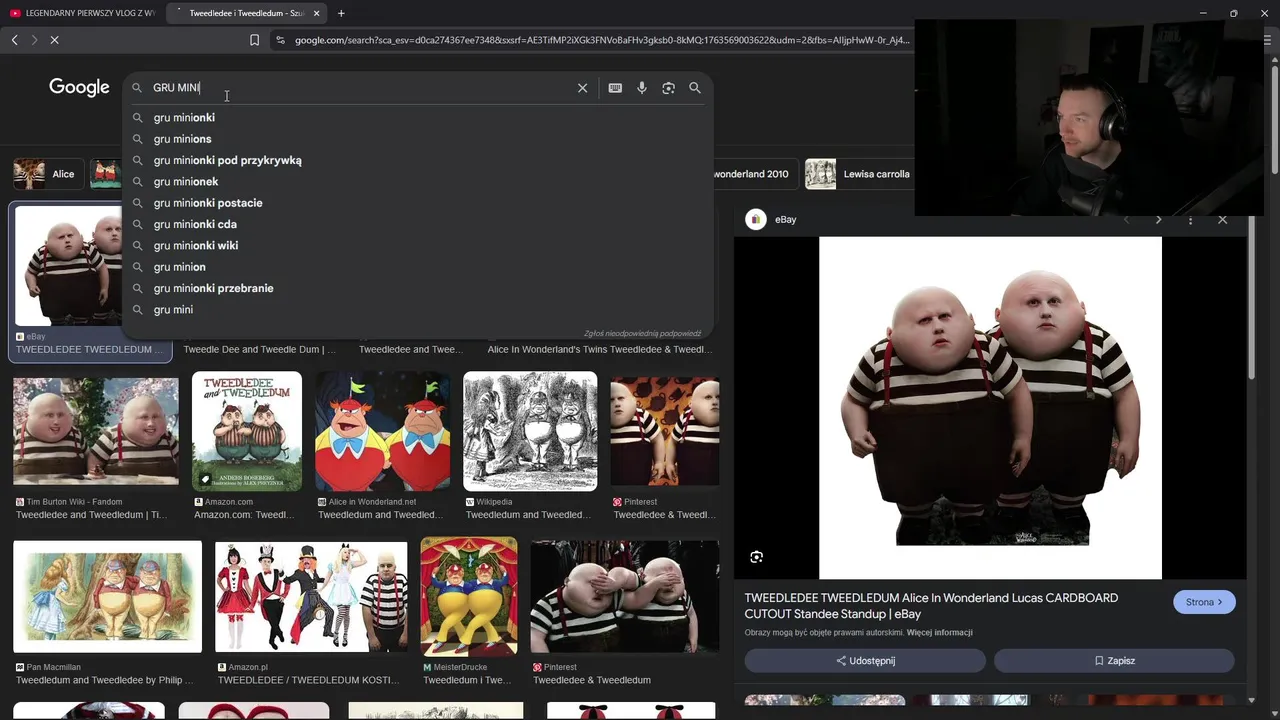Open the Alice in Wonderland.net cartoon thumbnail
This screenshot has width=1280, height=720.
click(x=382, y=431)
